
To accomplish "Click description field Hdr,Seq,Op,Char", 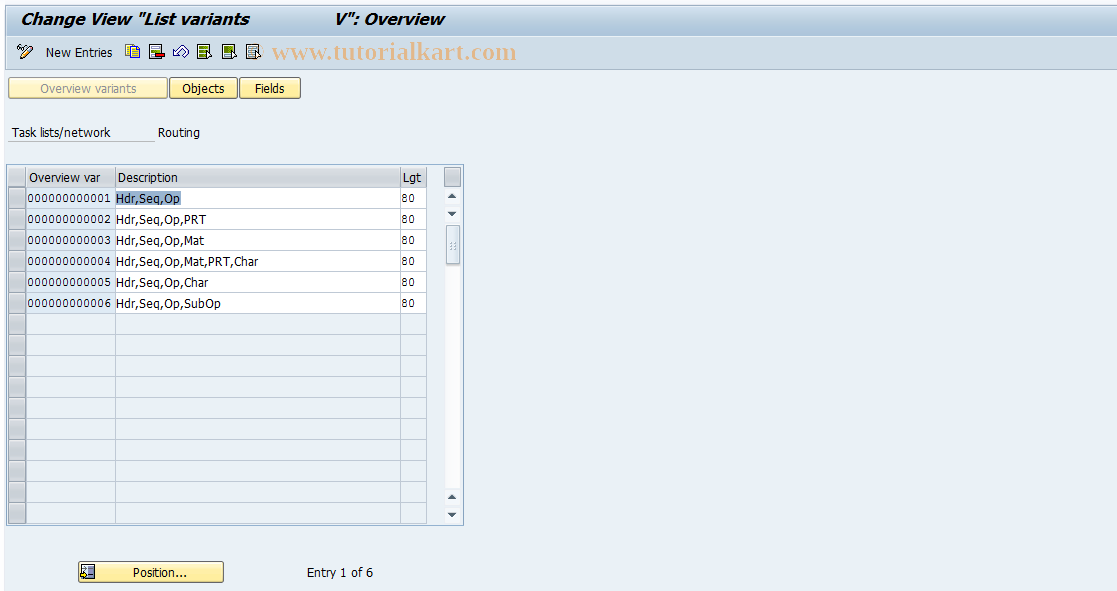I will coord(258,282).
